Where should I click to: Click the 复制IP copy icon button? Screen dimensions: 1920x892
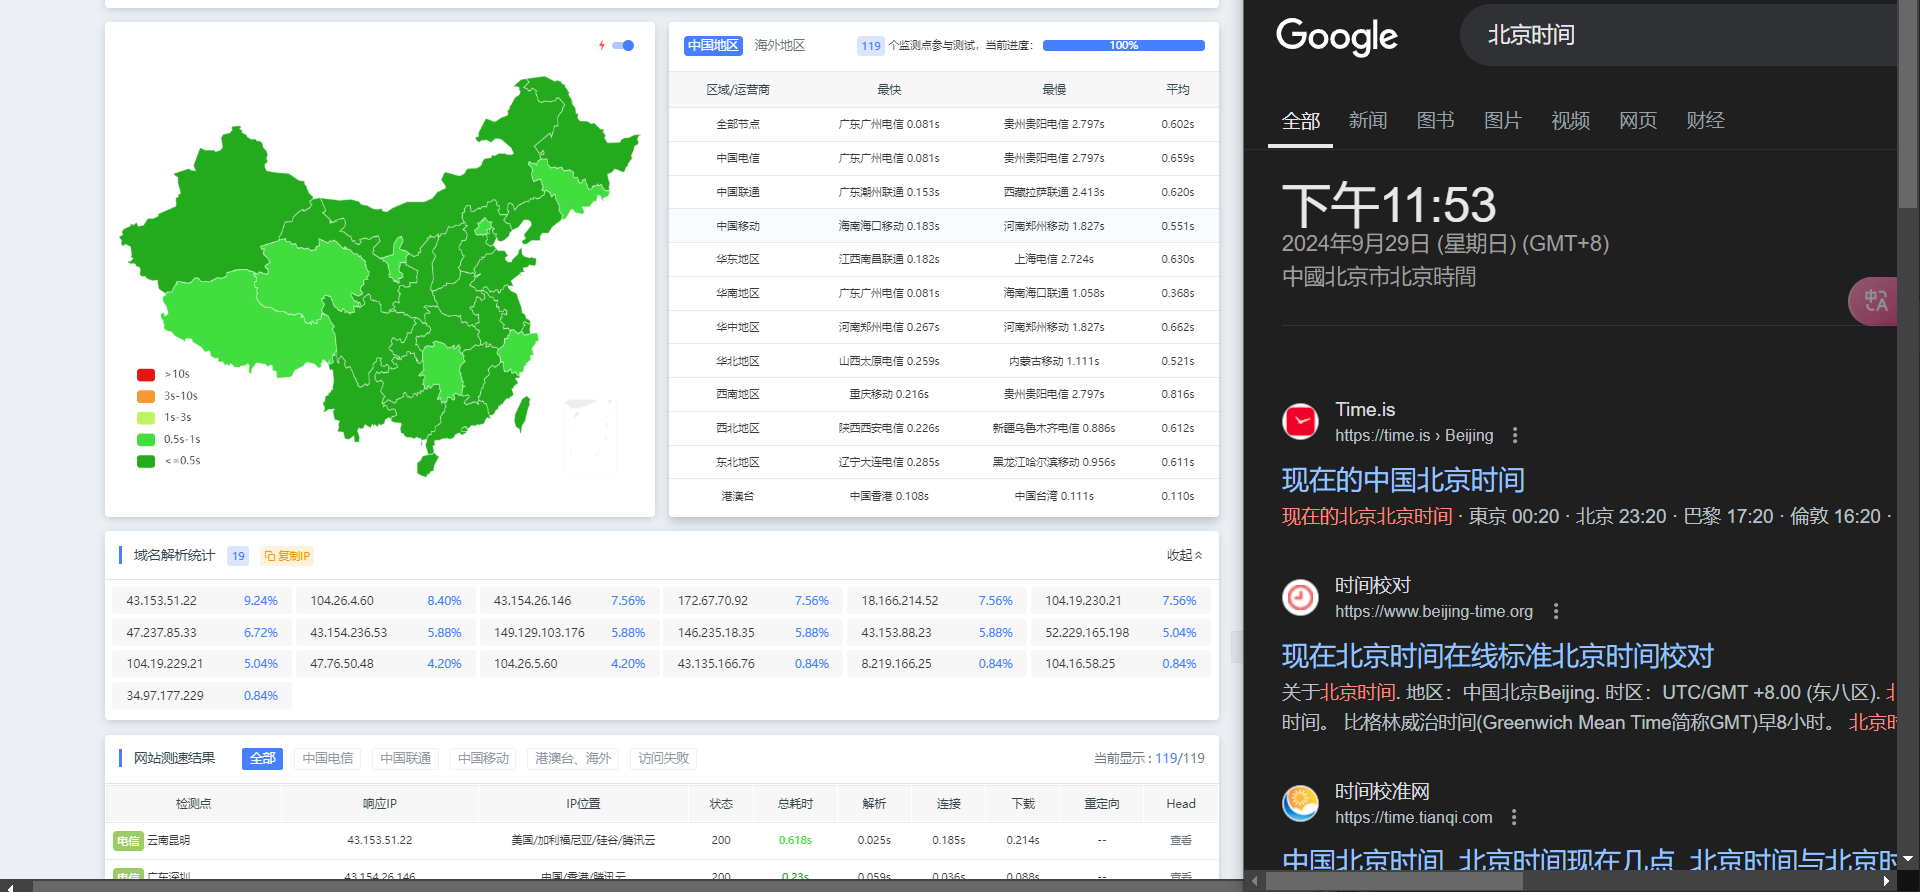(x=288, y=556)
